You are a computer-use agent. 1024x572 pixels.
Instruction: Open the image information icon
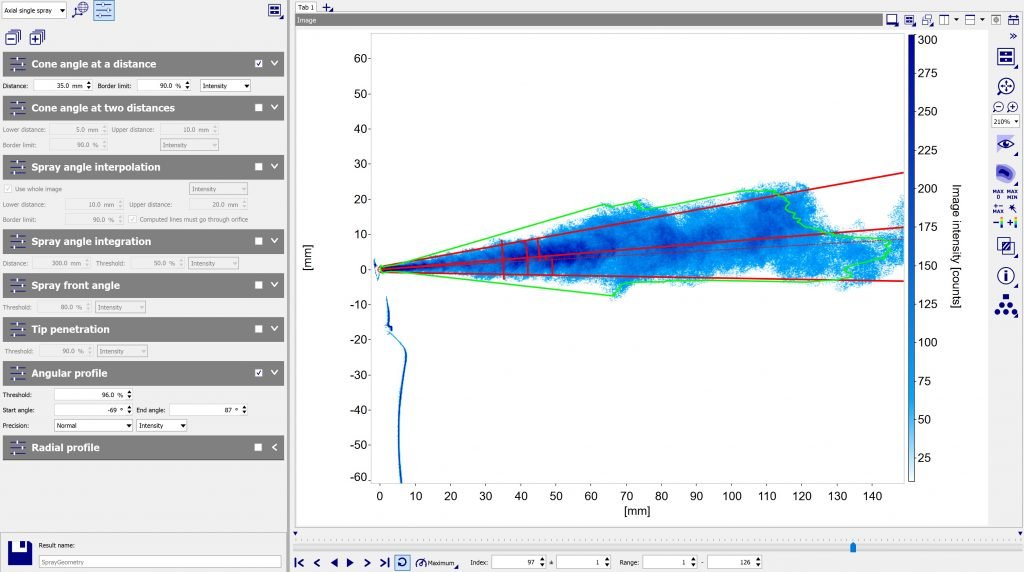[x=1005, y=275]
